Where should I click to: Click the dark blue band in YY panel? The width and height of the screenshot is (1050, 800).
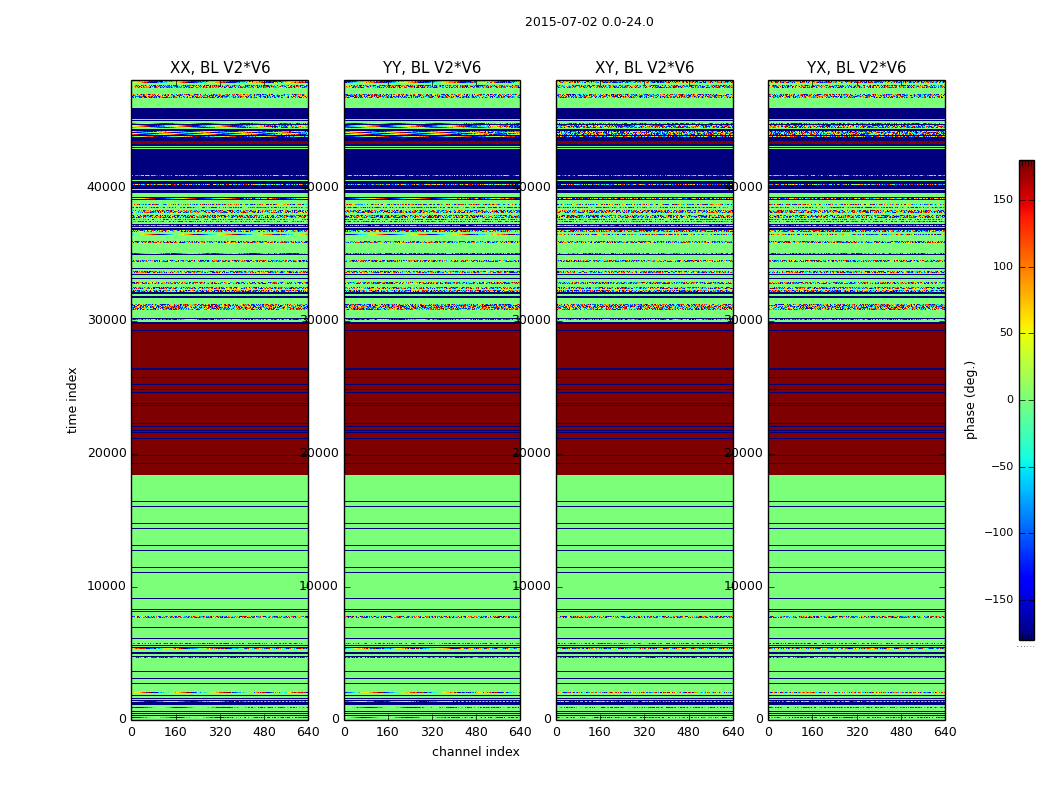pos(432,161)
